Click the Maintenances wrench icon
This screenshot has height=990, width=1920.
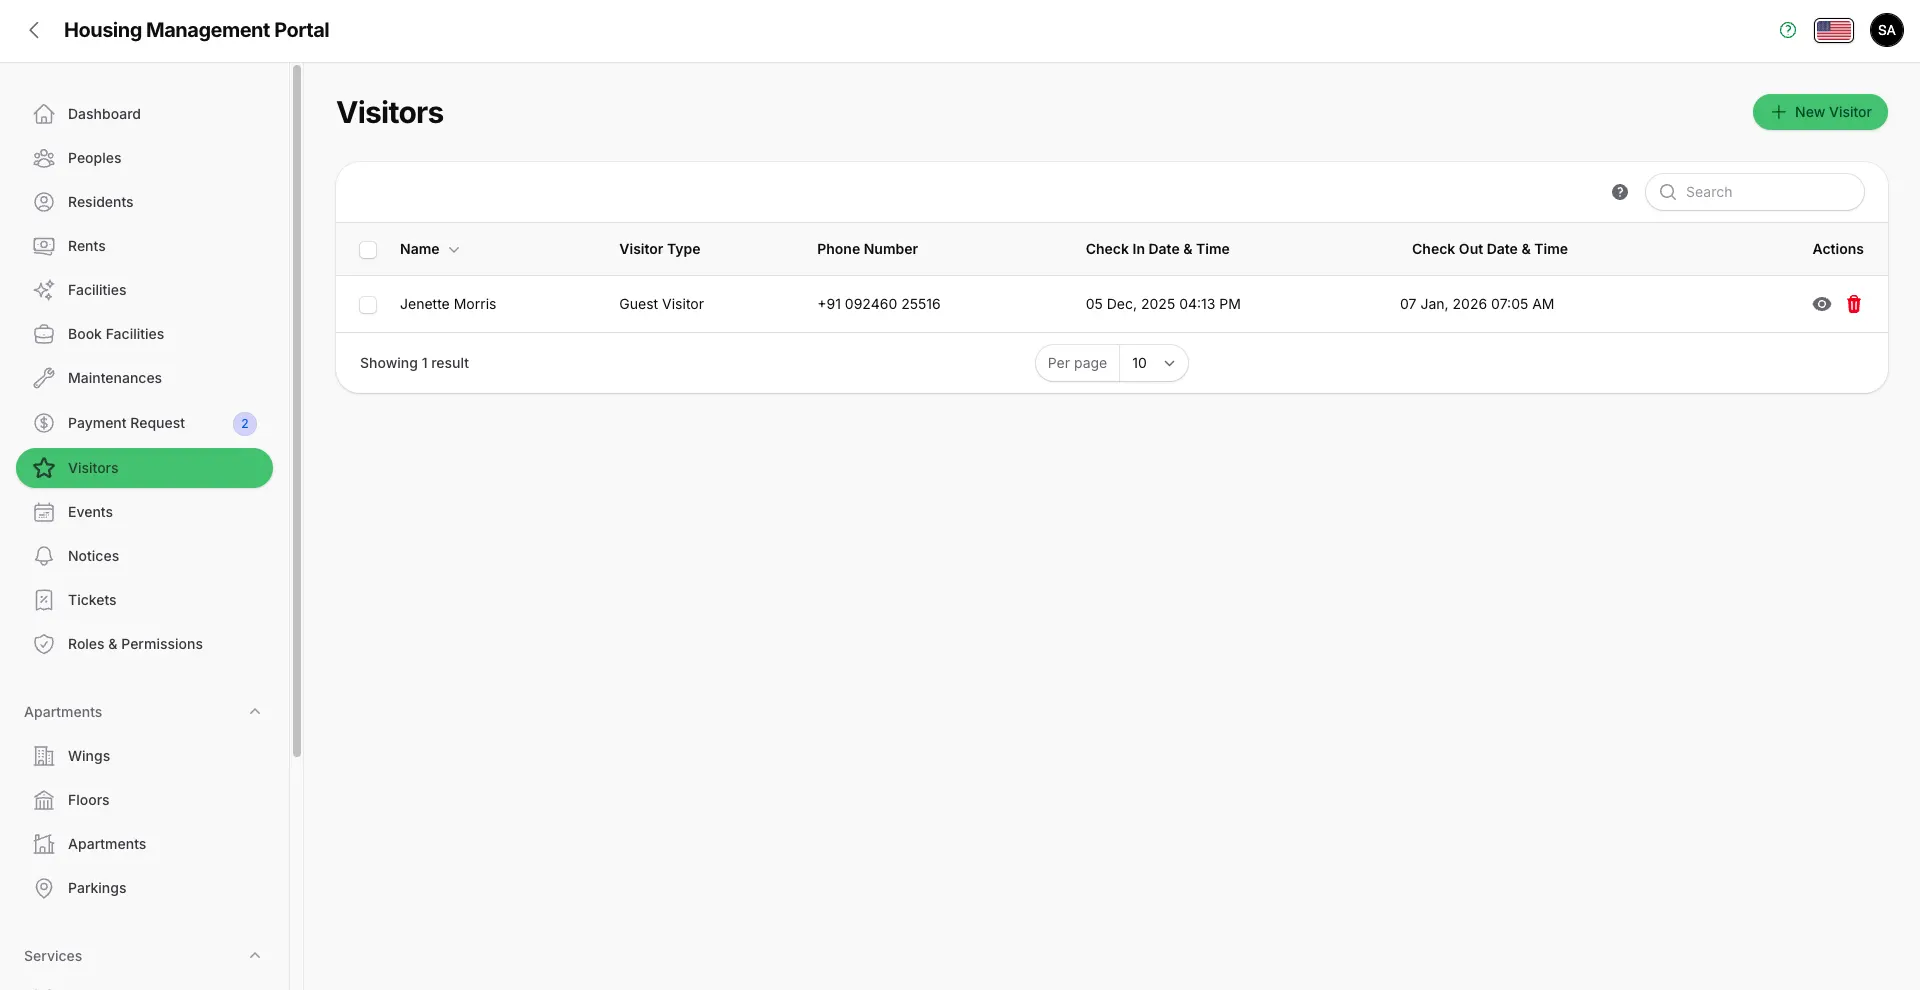pos(44,378)
